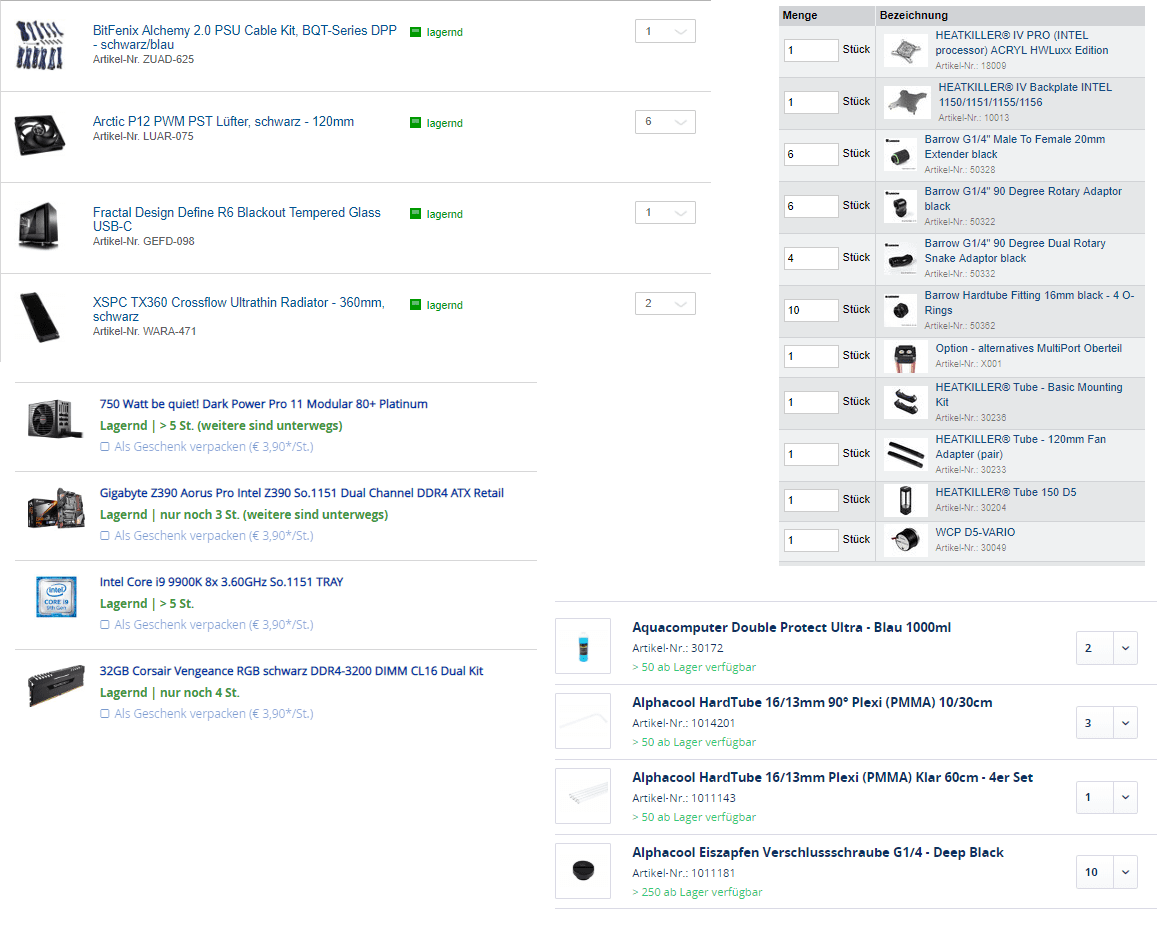
Task: Click WCP D5-VARIO pump thumbnail
Action: click(x=905, y=540)
